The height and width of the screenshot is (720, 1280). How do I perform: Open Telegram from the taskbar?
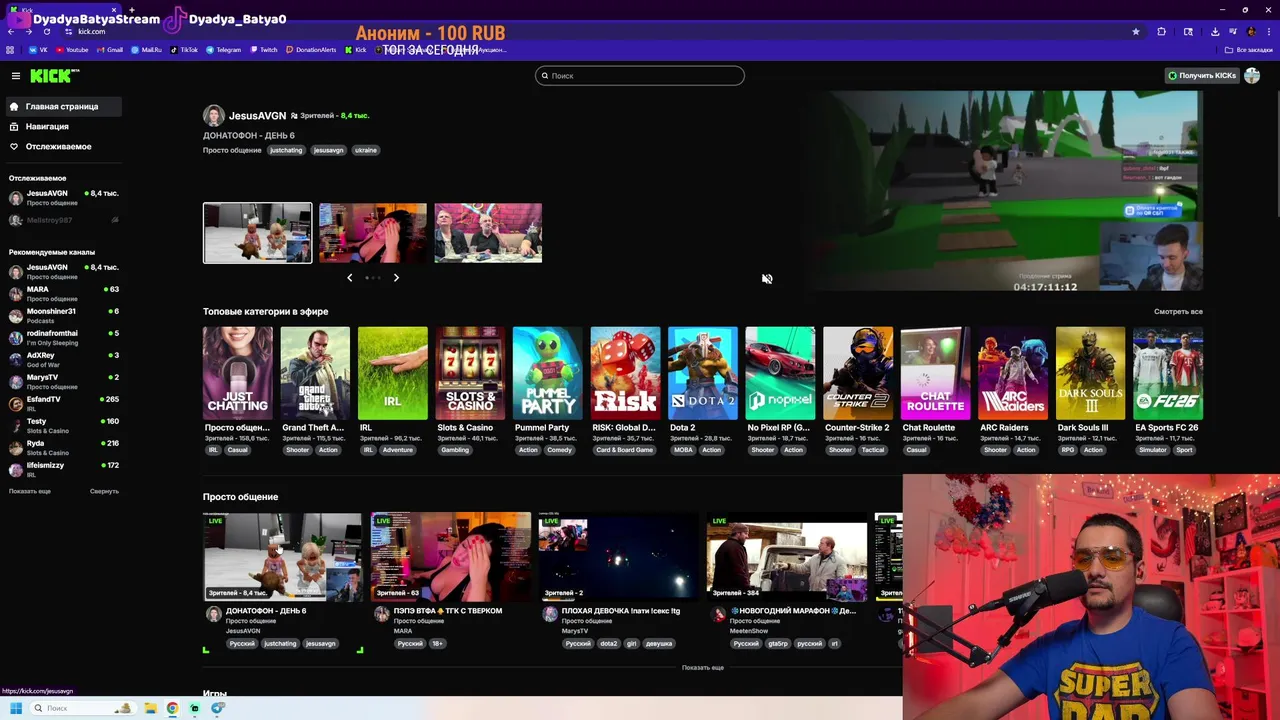point(218,708)
